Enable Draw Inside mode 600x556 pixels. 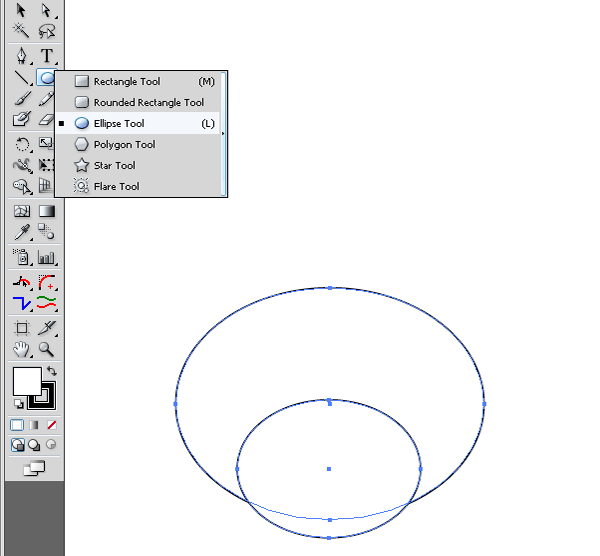51,445
